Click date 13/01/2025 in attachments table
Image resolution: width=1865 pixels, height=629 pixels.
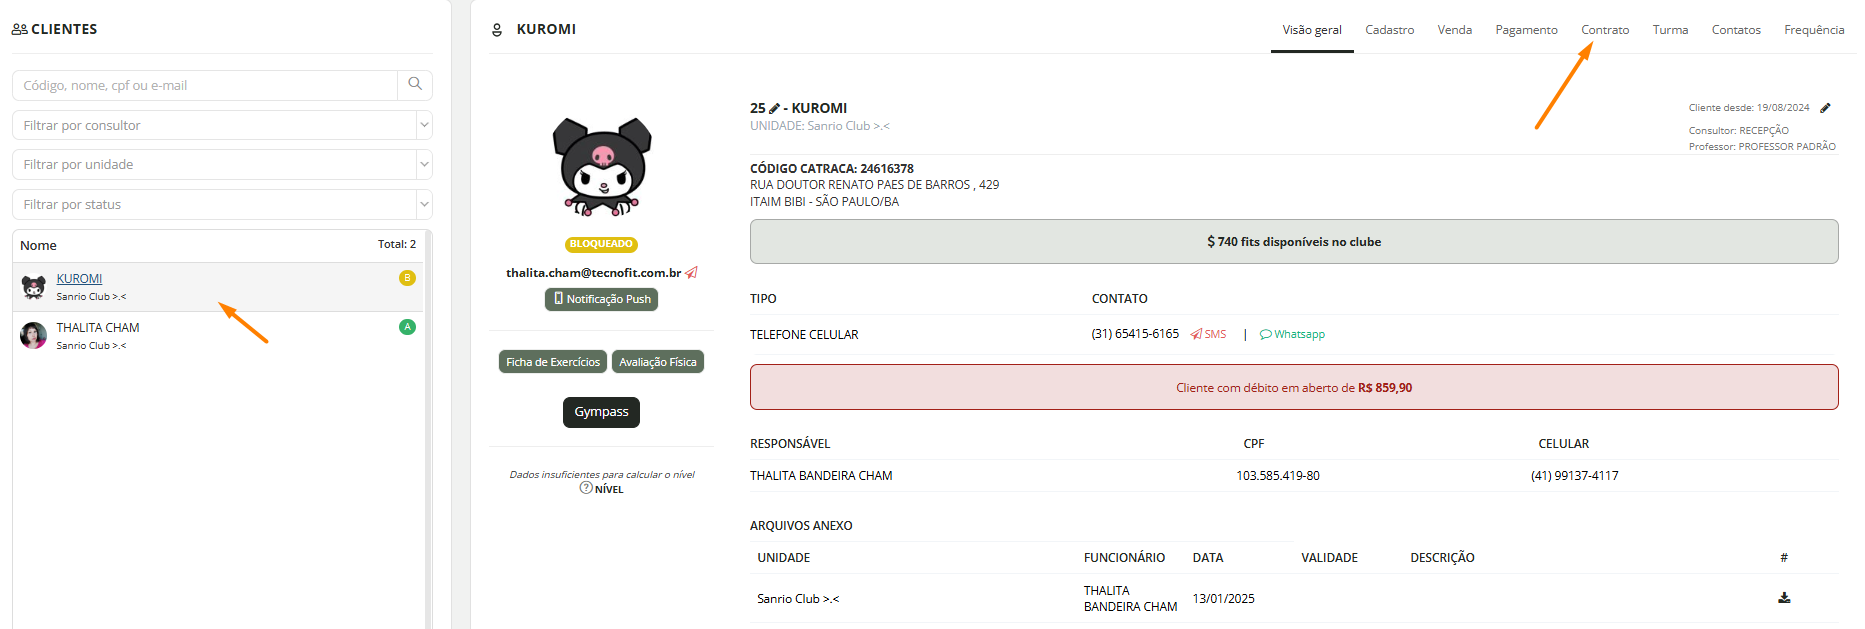pos(1223,599)
